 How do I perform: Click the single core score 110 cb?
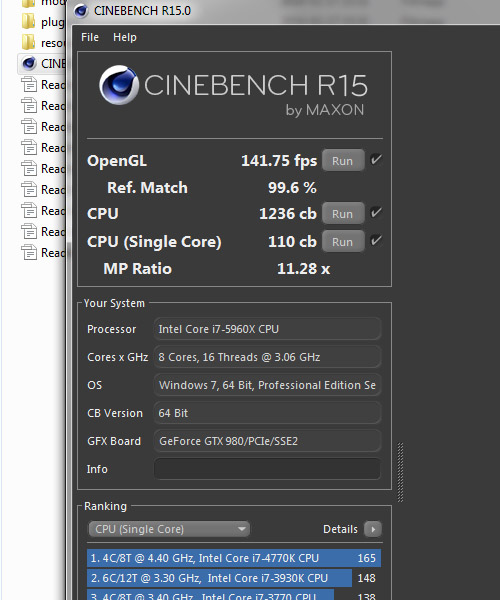[x=292, y=241]
